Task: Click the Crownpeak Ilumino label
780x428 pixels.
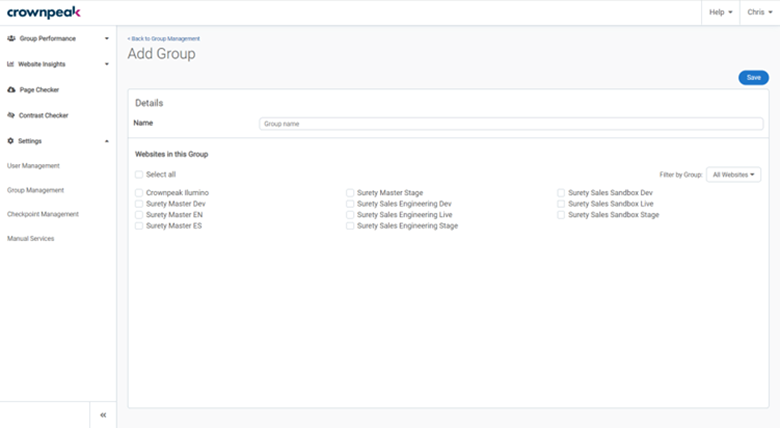Action: 177,193
